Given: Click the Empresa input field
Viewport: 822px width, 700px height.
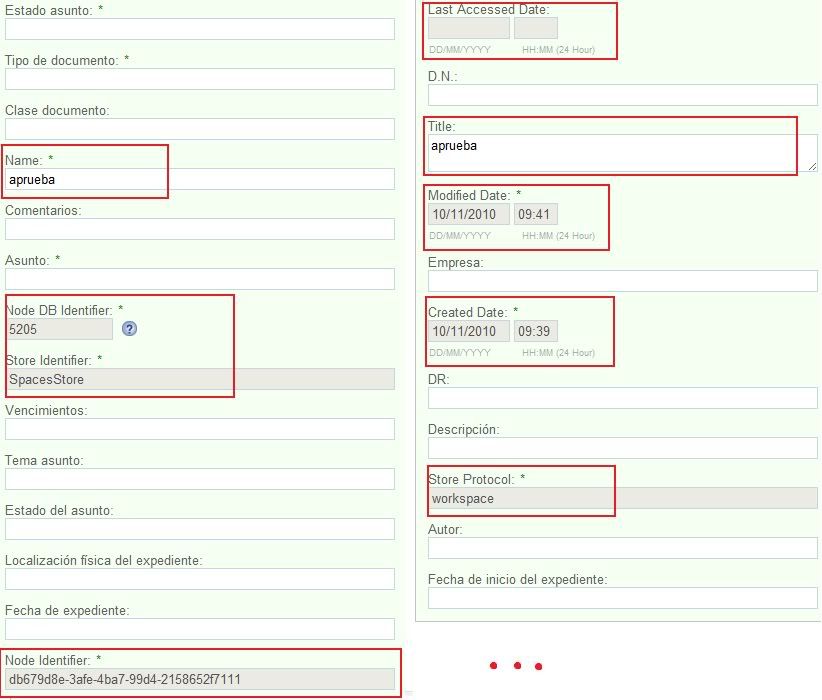Looking at the screenshot, I should pos(622,281).
